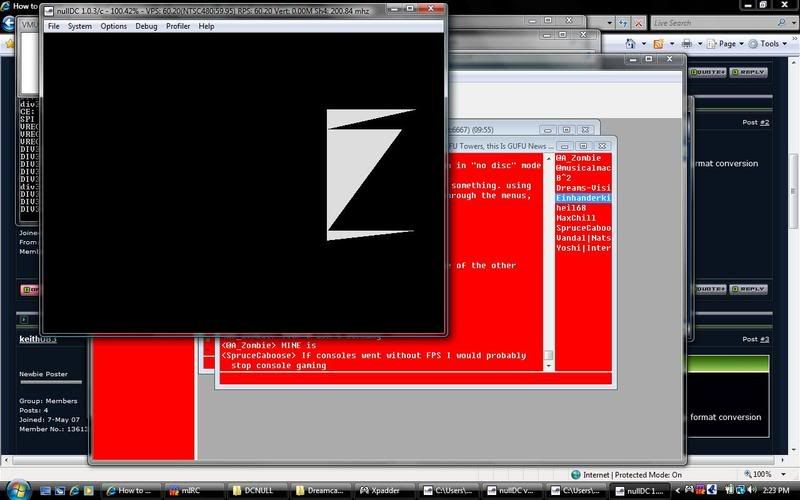
Task: Click the IE horizontal scrollbar right arrow
Action: click(x=784, y=460)
